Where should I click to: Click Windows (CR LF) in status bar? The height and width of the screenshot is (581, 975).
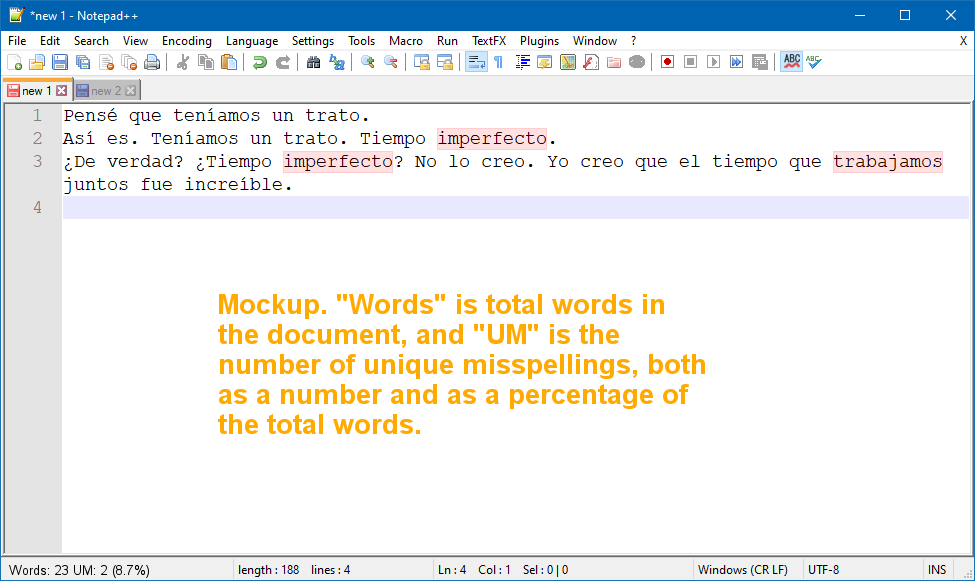(742, 570)
